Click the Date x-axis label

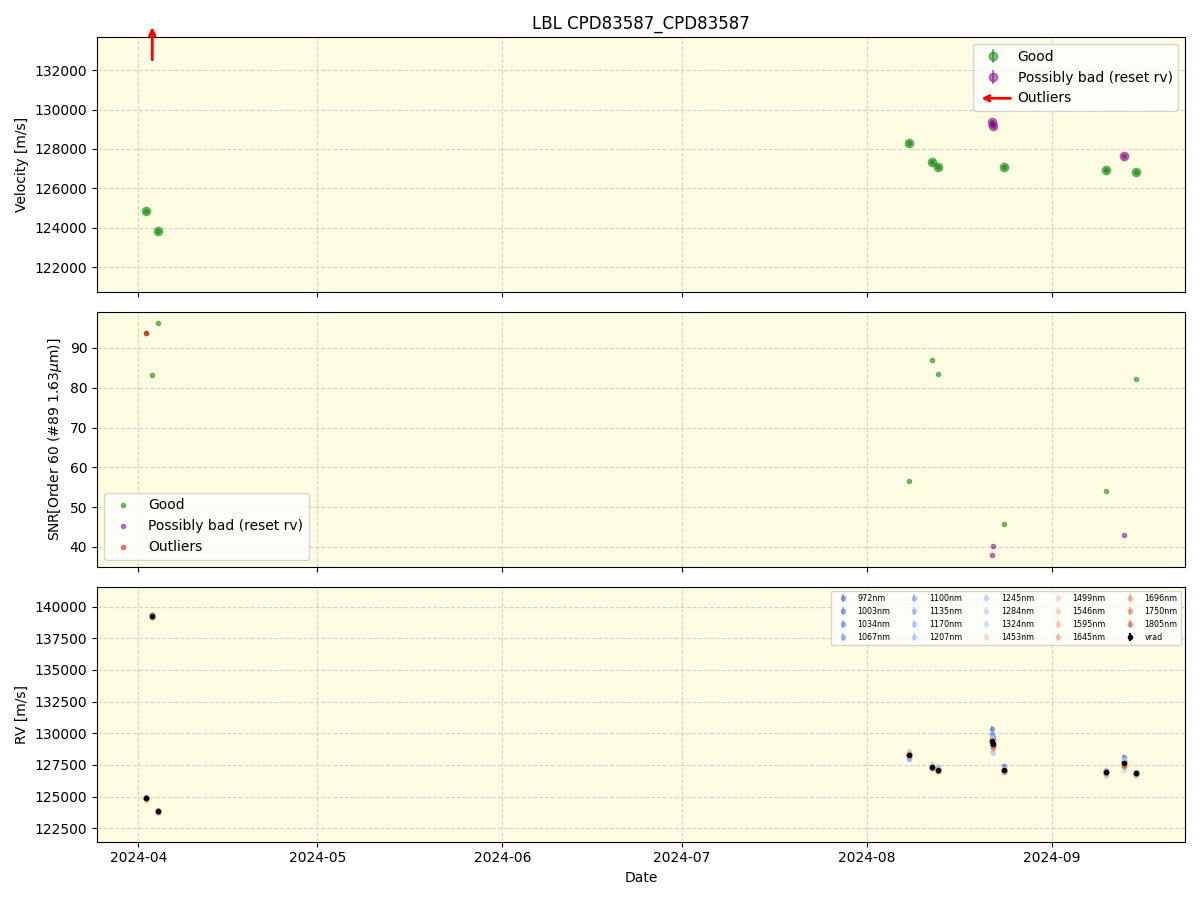tap(641, 878)
